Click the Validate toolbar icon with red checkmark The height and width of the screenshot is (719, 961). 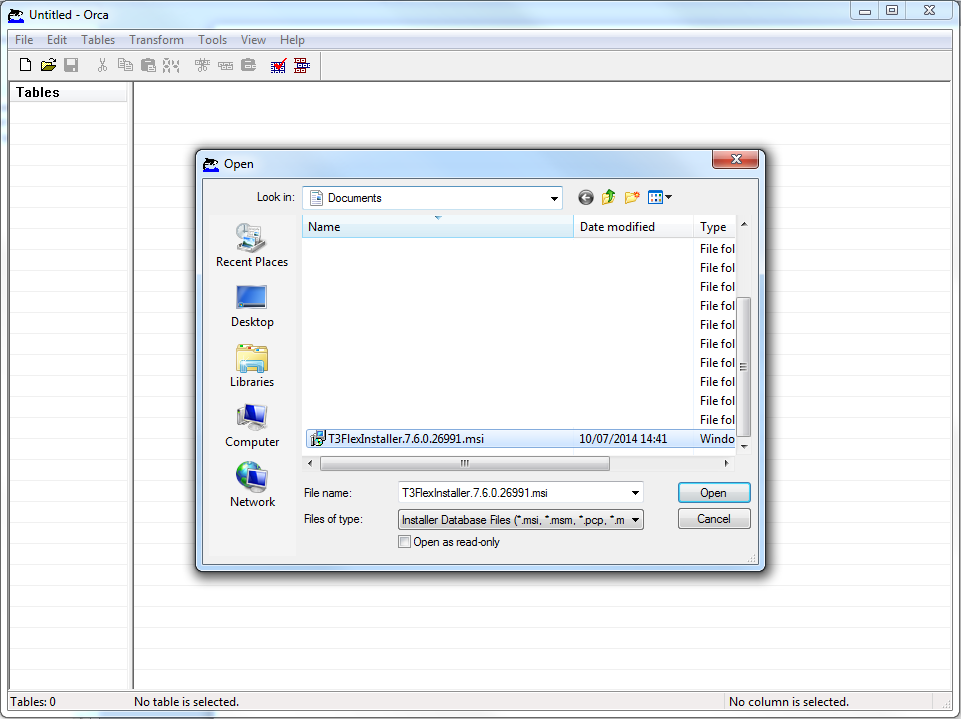279,65
